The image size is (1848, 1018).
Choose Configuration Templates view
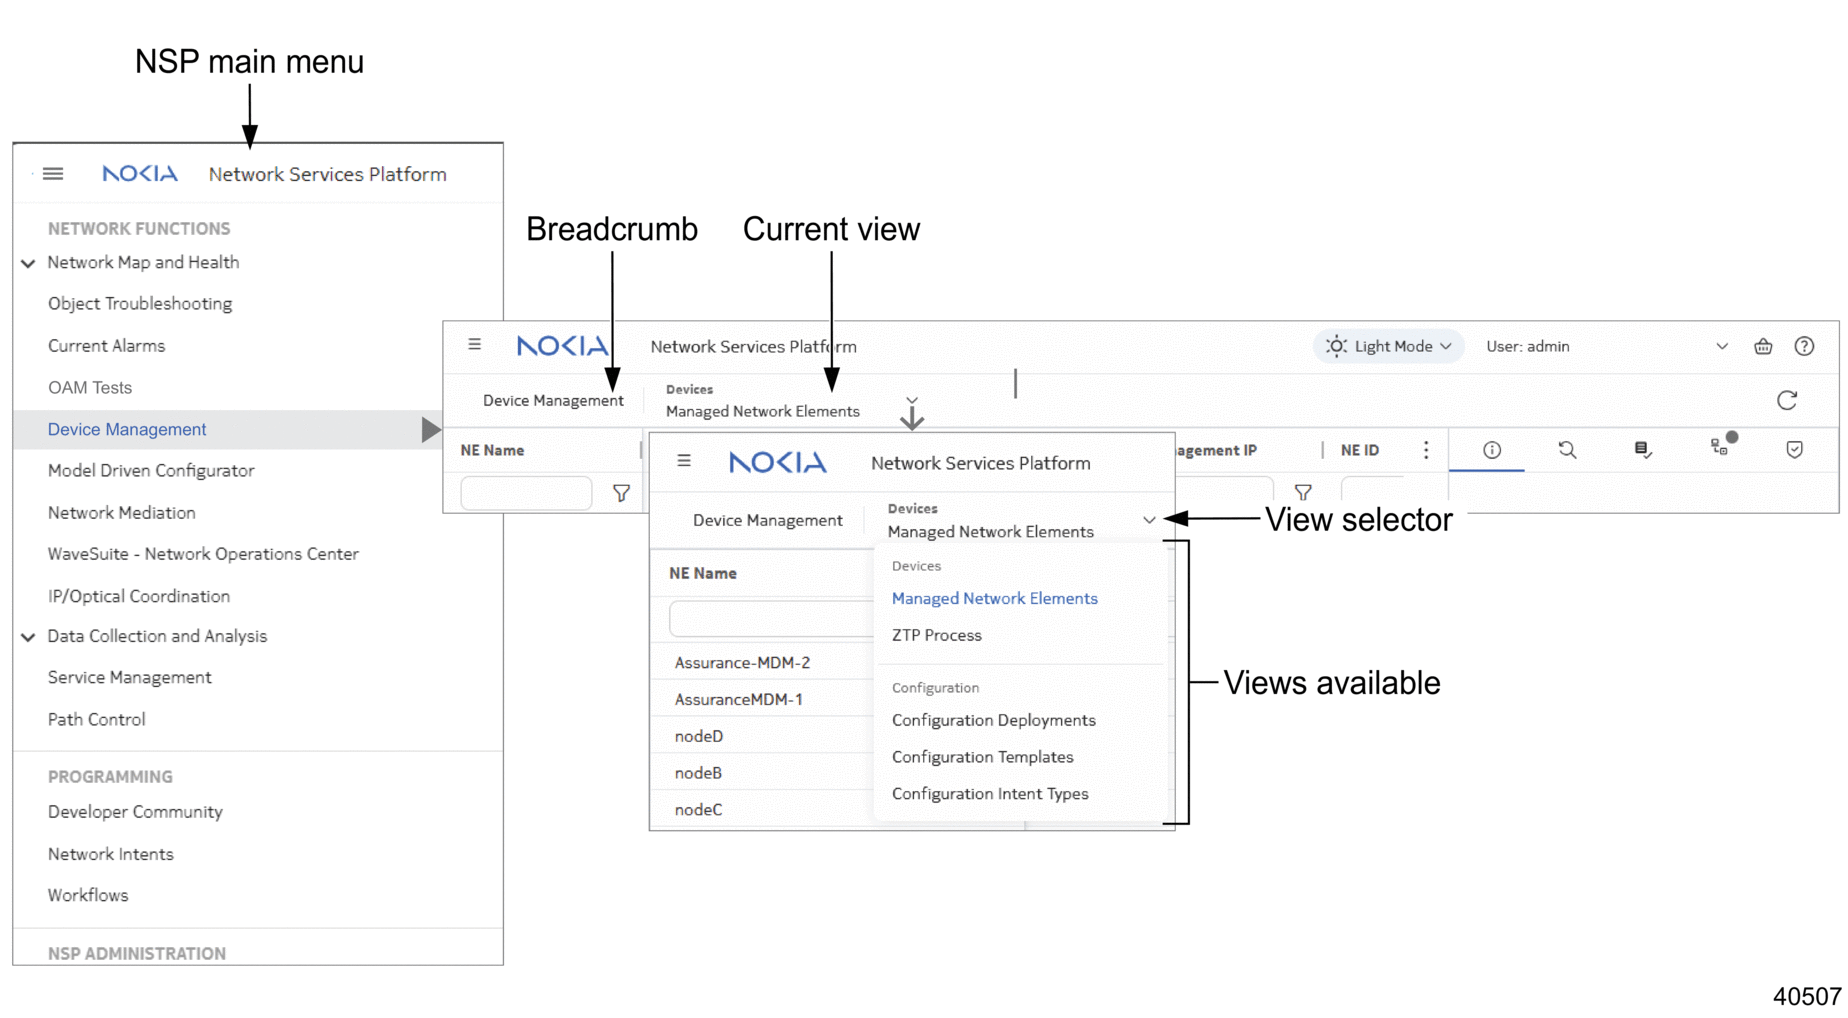click(982, 757)
